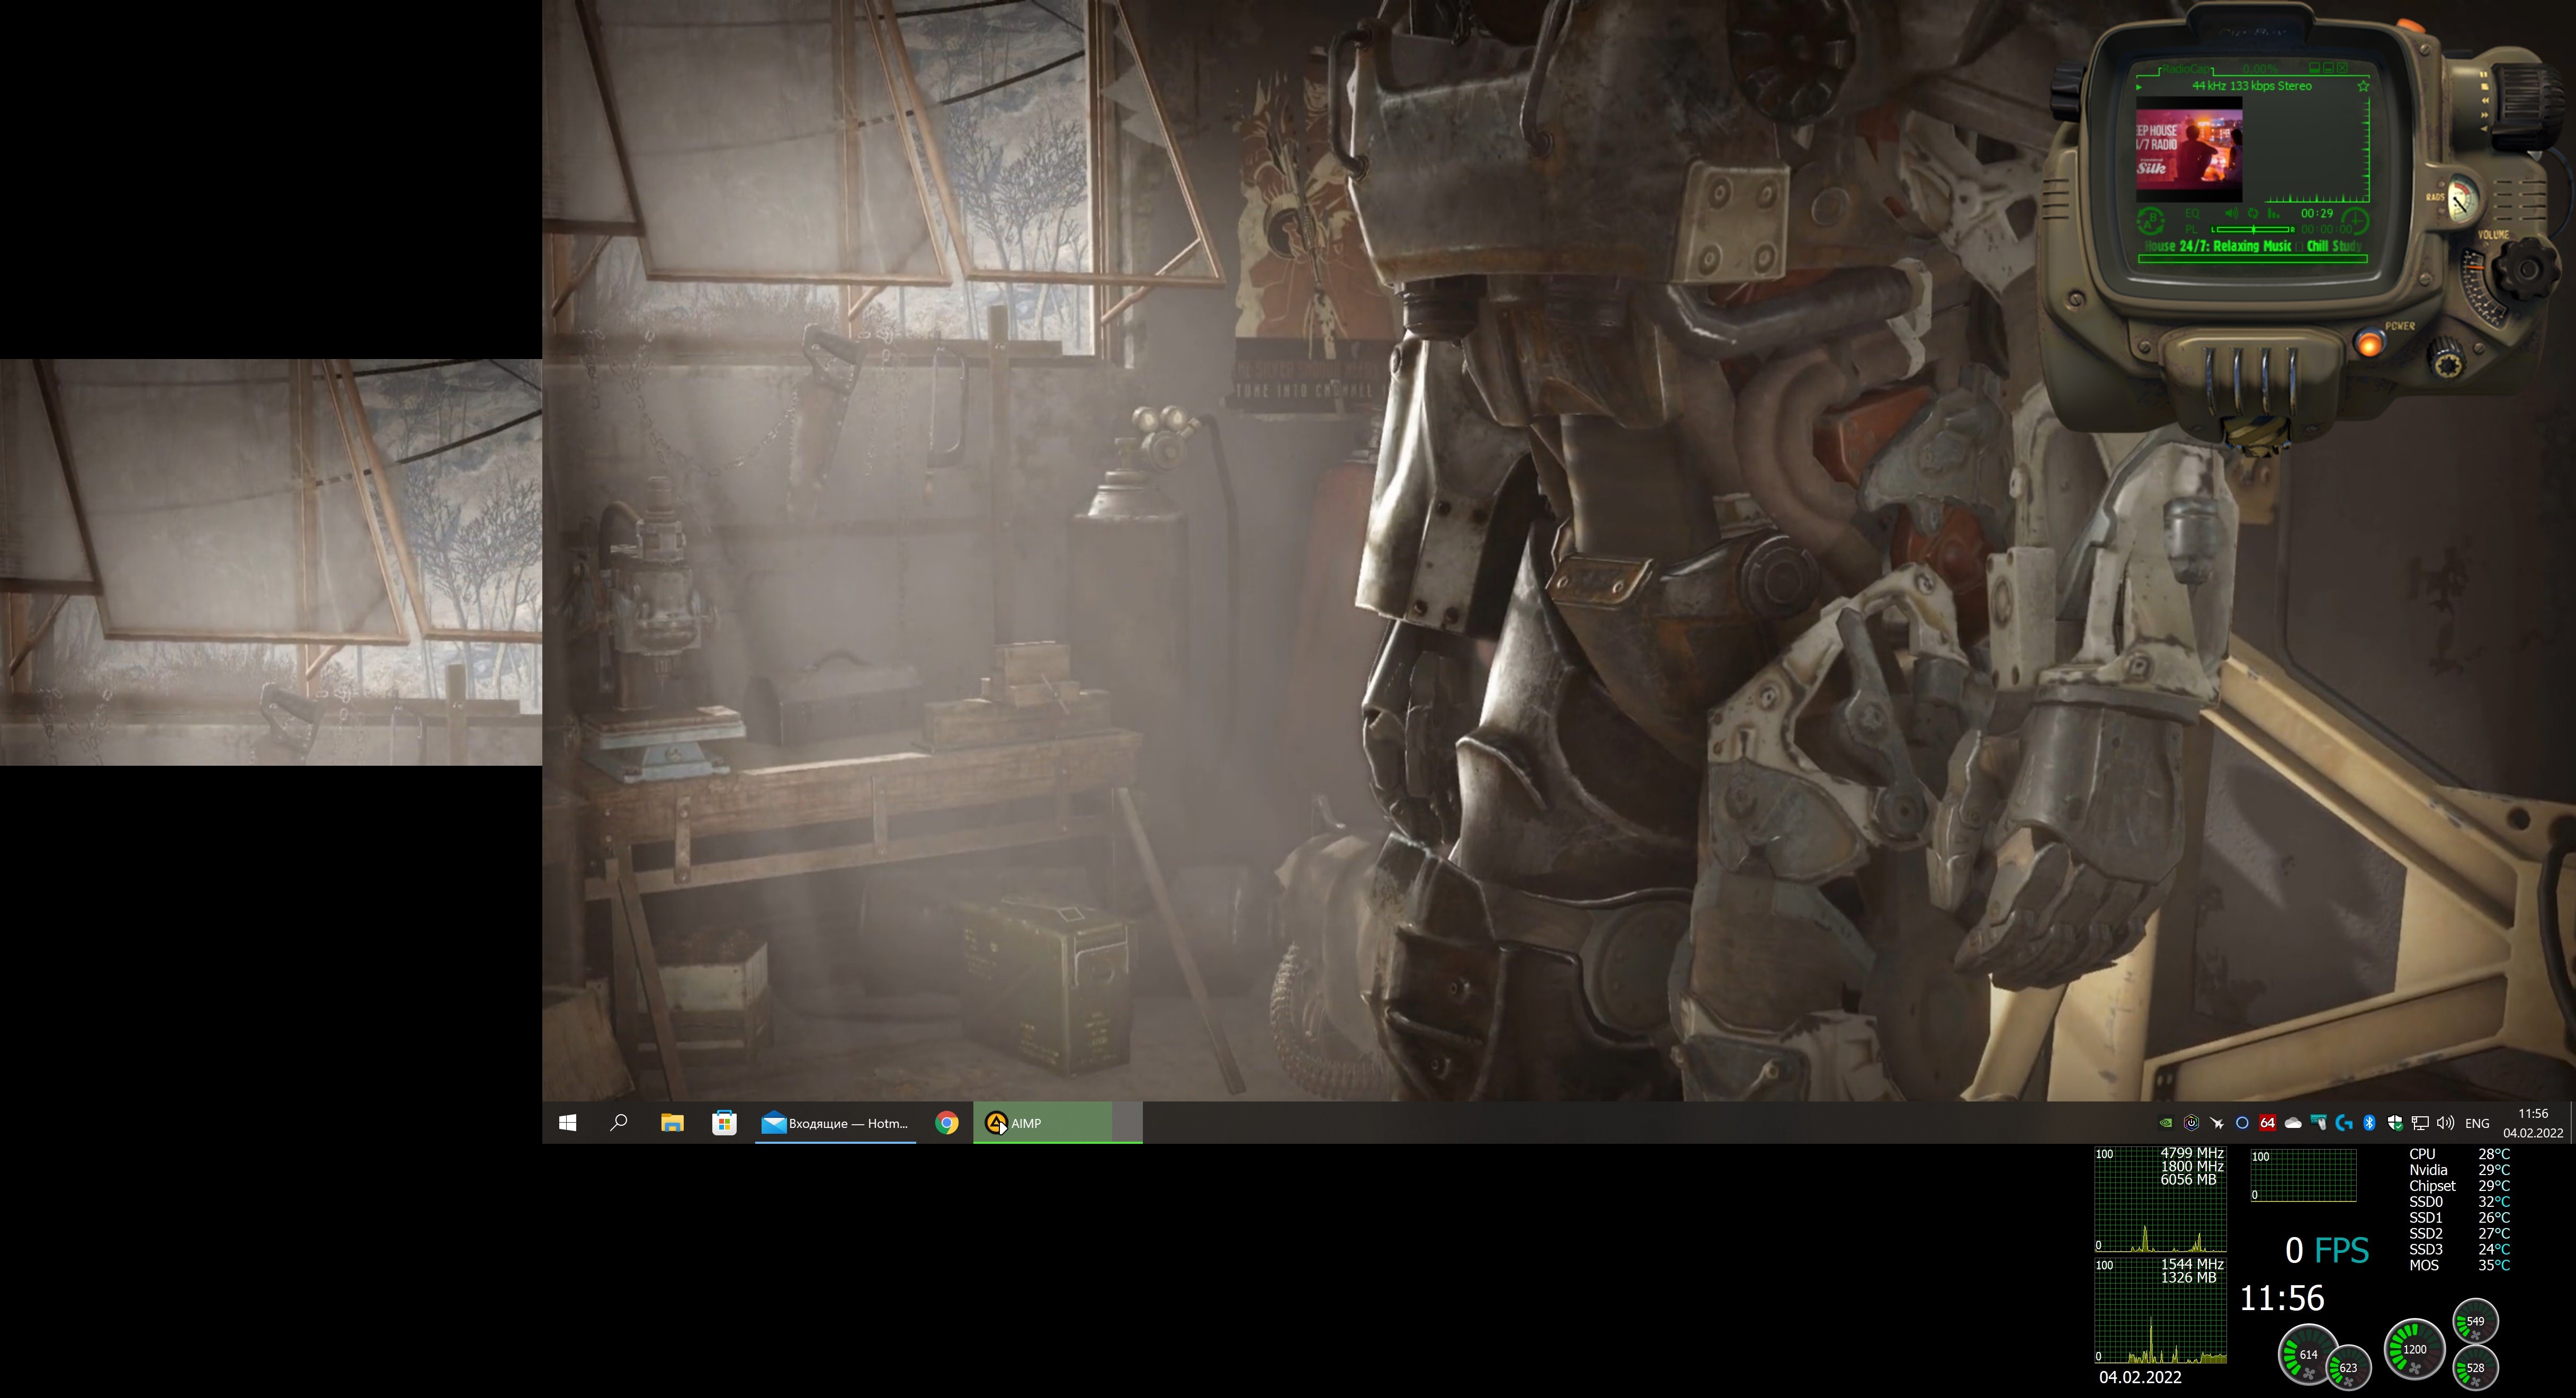Click the 1544 MHz GPU graph widget
The image size is (2576, 1398).
click(2160, 1311)
